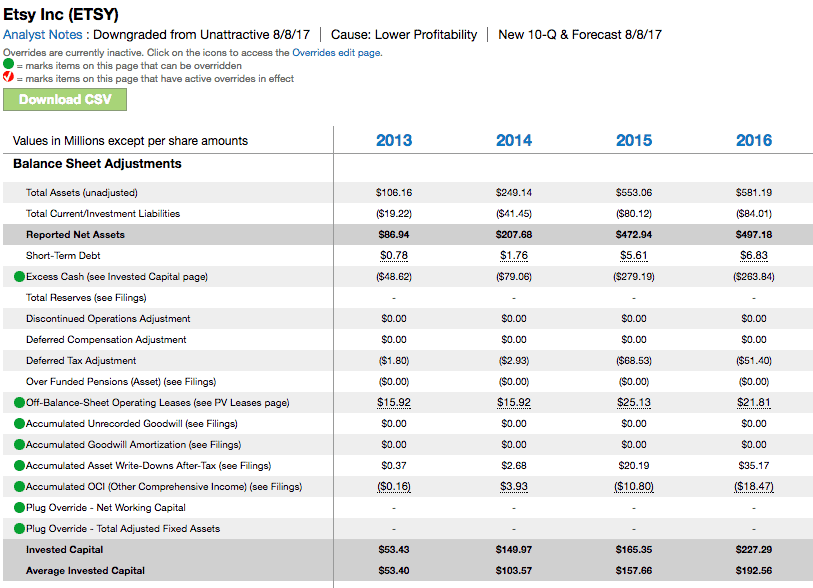Click override dot for Accumulated OCI row
Screen dimensions: 813x588
[19, 487]
